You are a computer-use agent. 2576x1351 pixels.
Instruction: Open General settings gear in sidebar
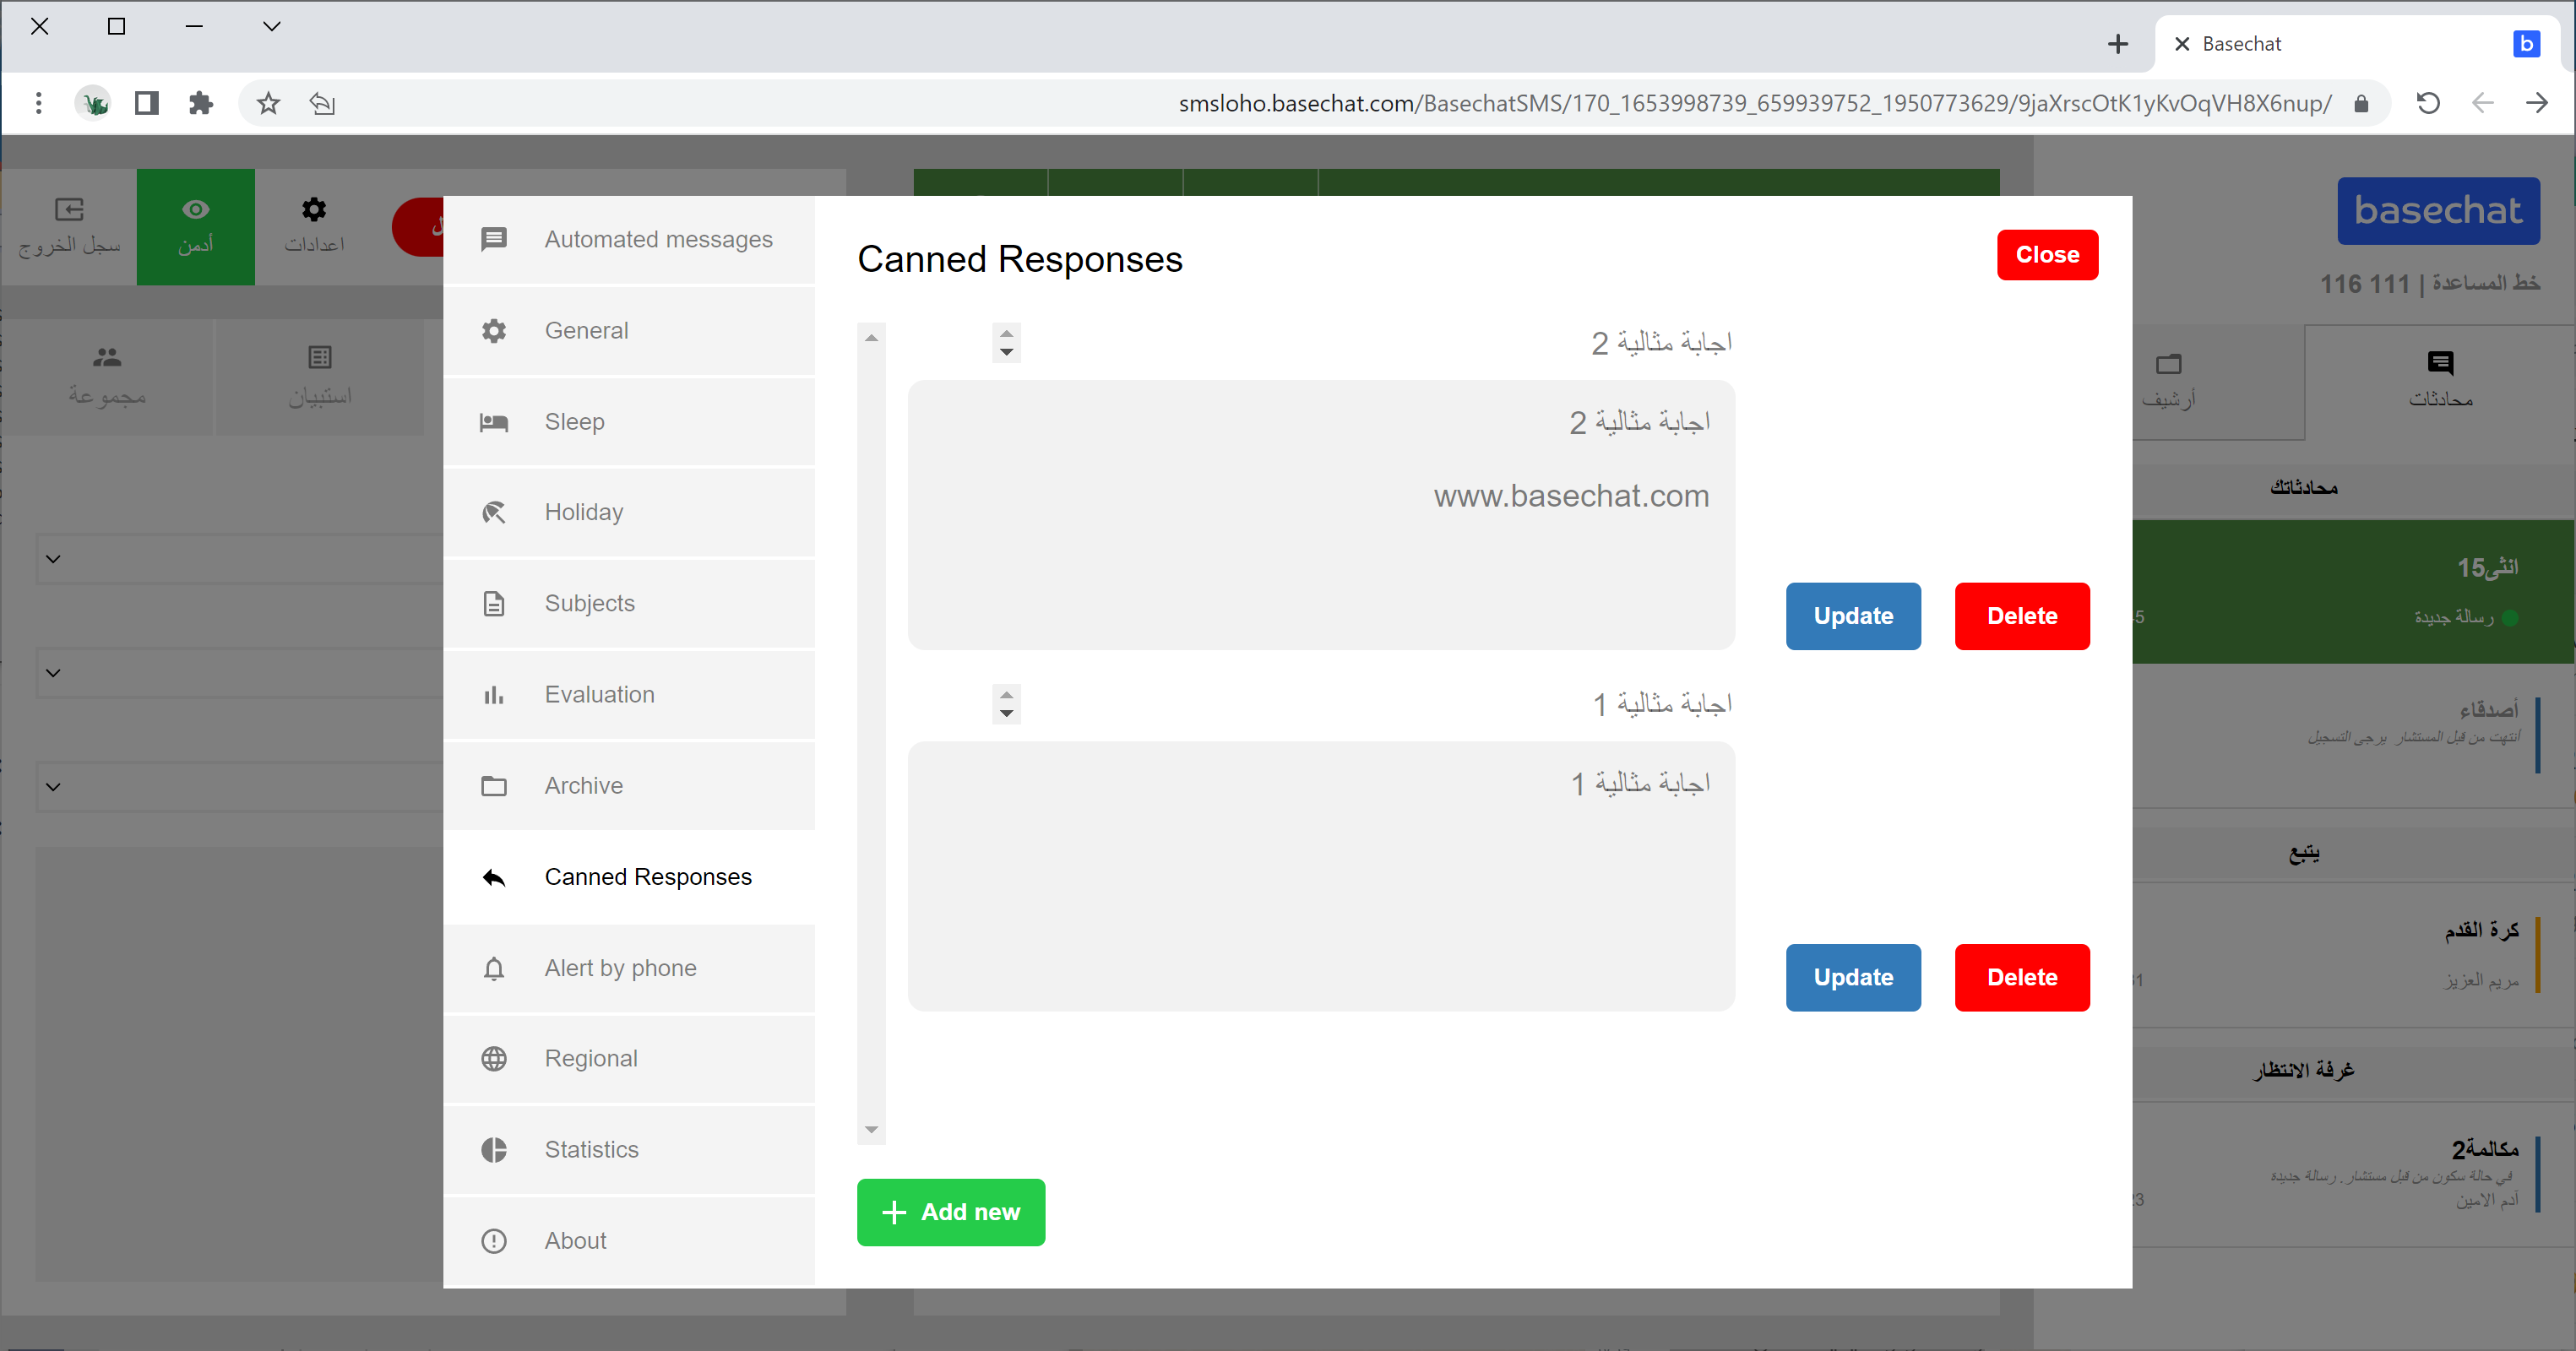[494, 331]
